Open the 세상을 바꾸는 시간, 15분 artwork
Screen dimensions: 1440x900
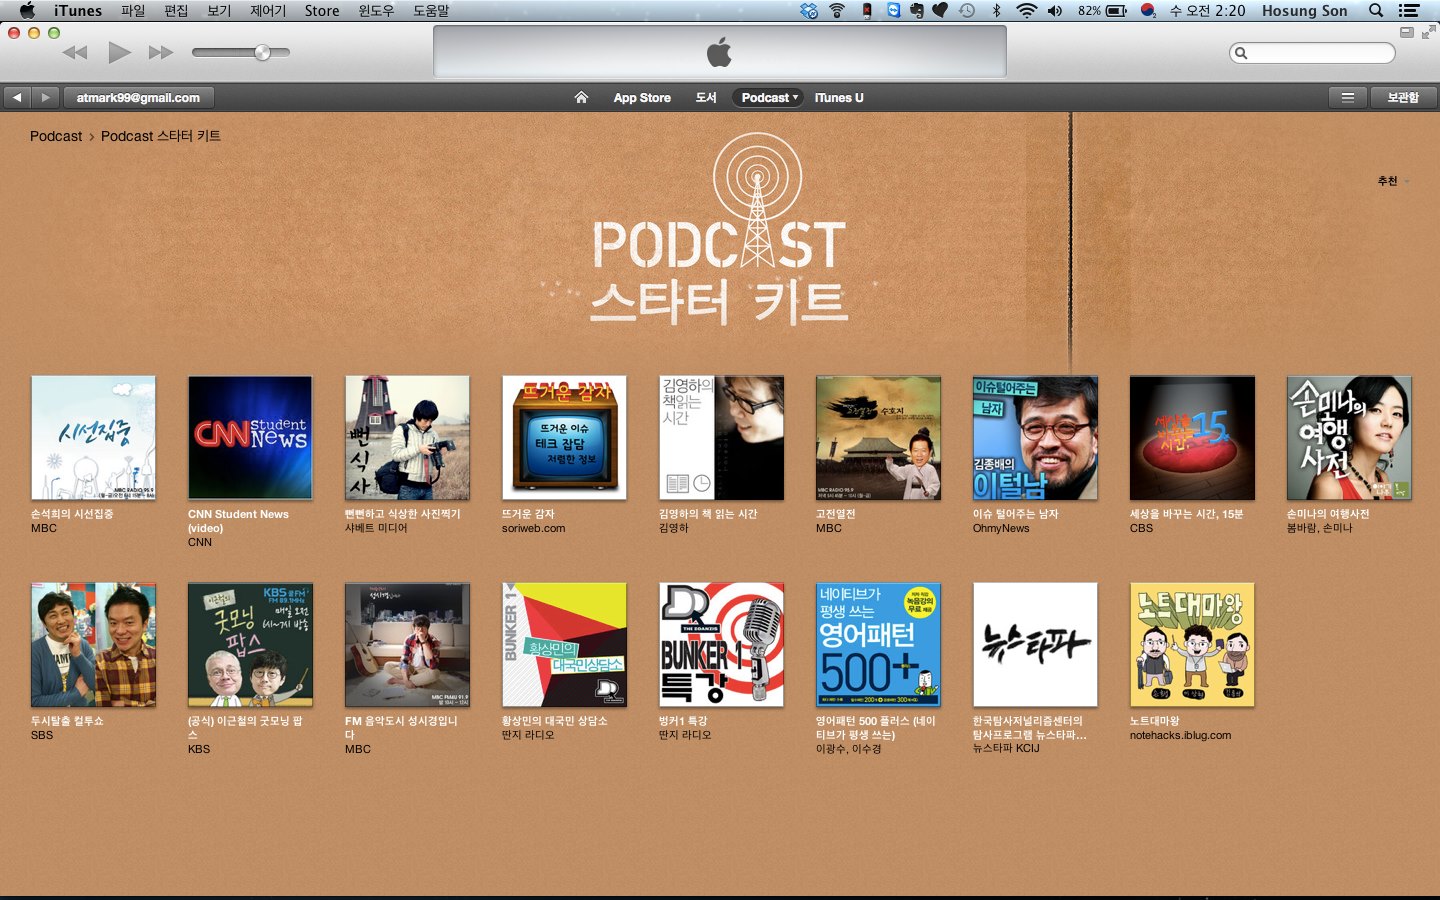1192,438
